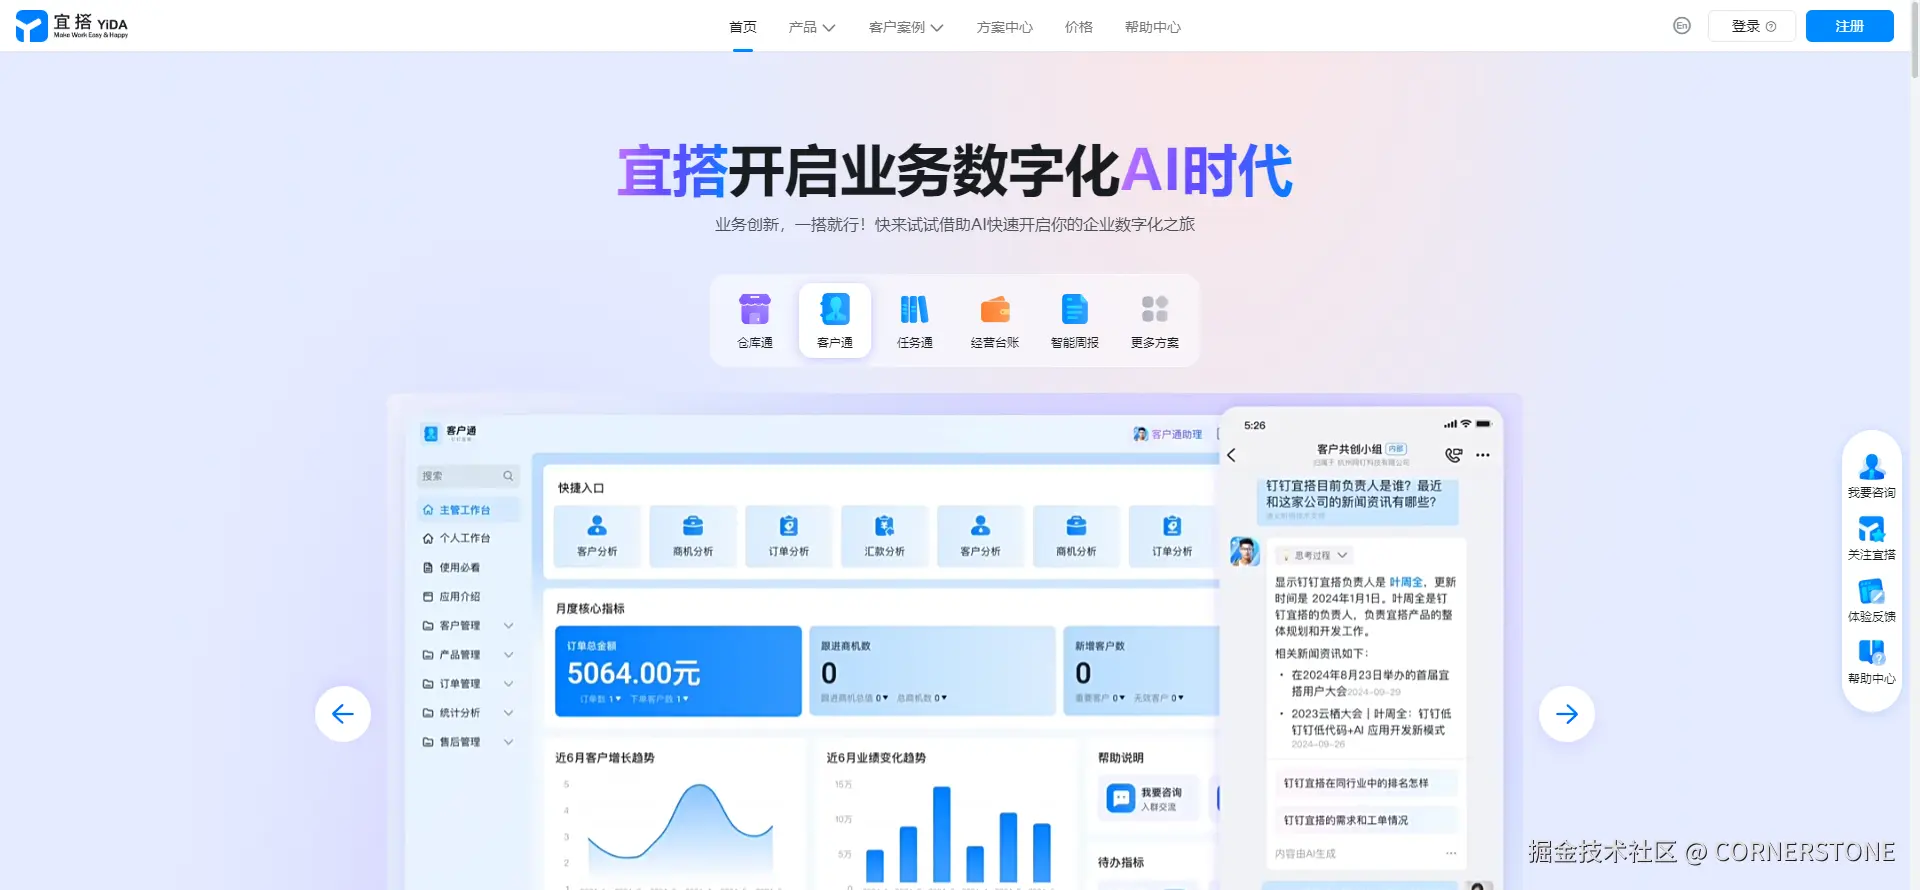Click the 跟进商机数 metric card

pyautogui.click(x=932, y=671)
